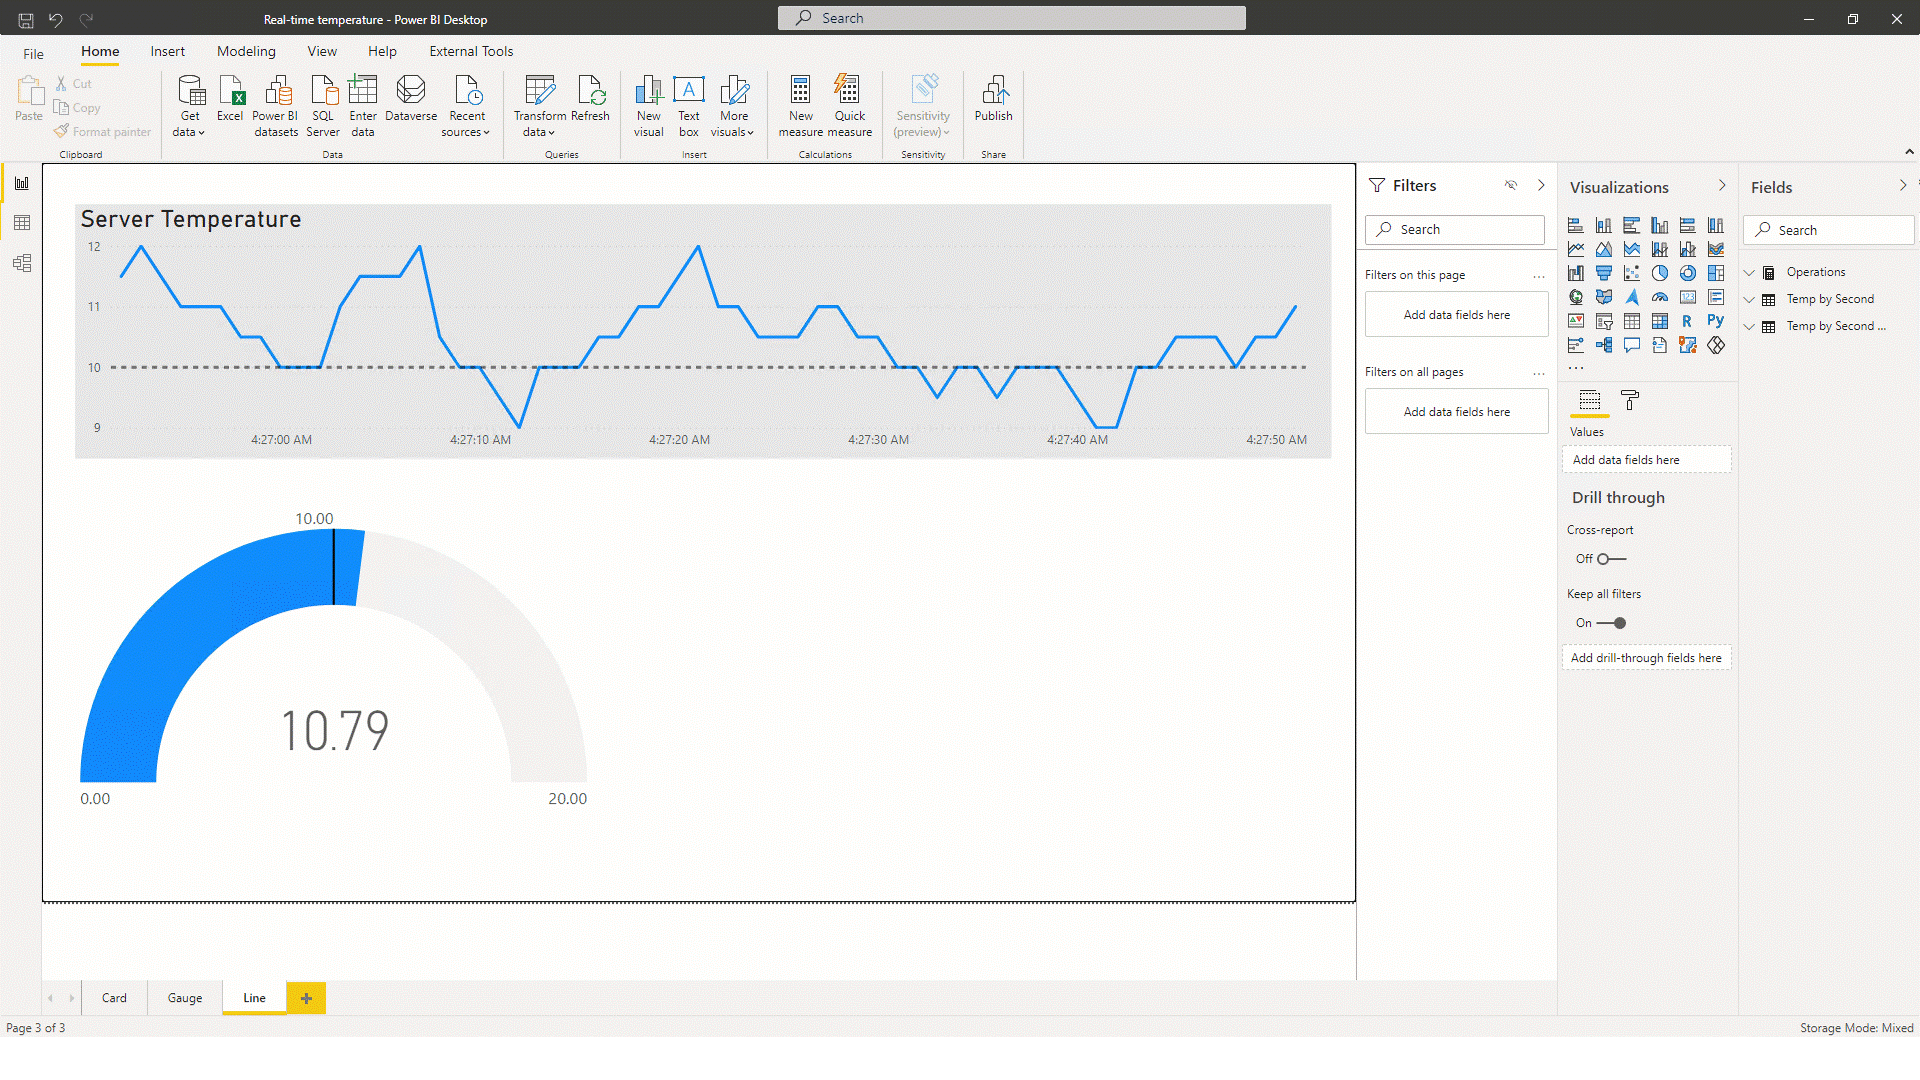Screen dimensions: 1920x1080
Task: Click Add data fields in Values
Action: point(1648,459)
